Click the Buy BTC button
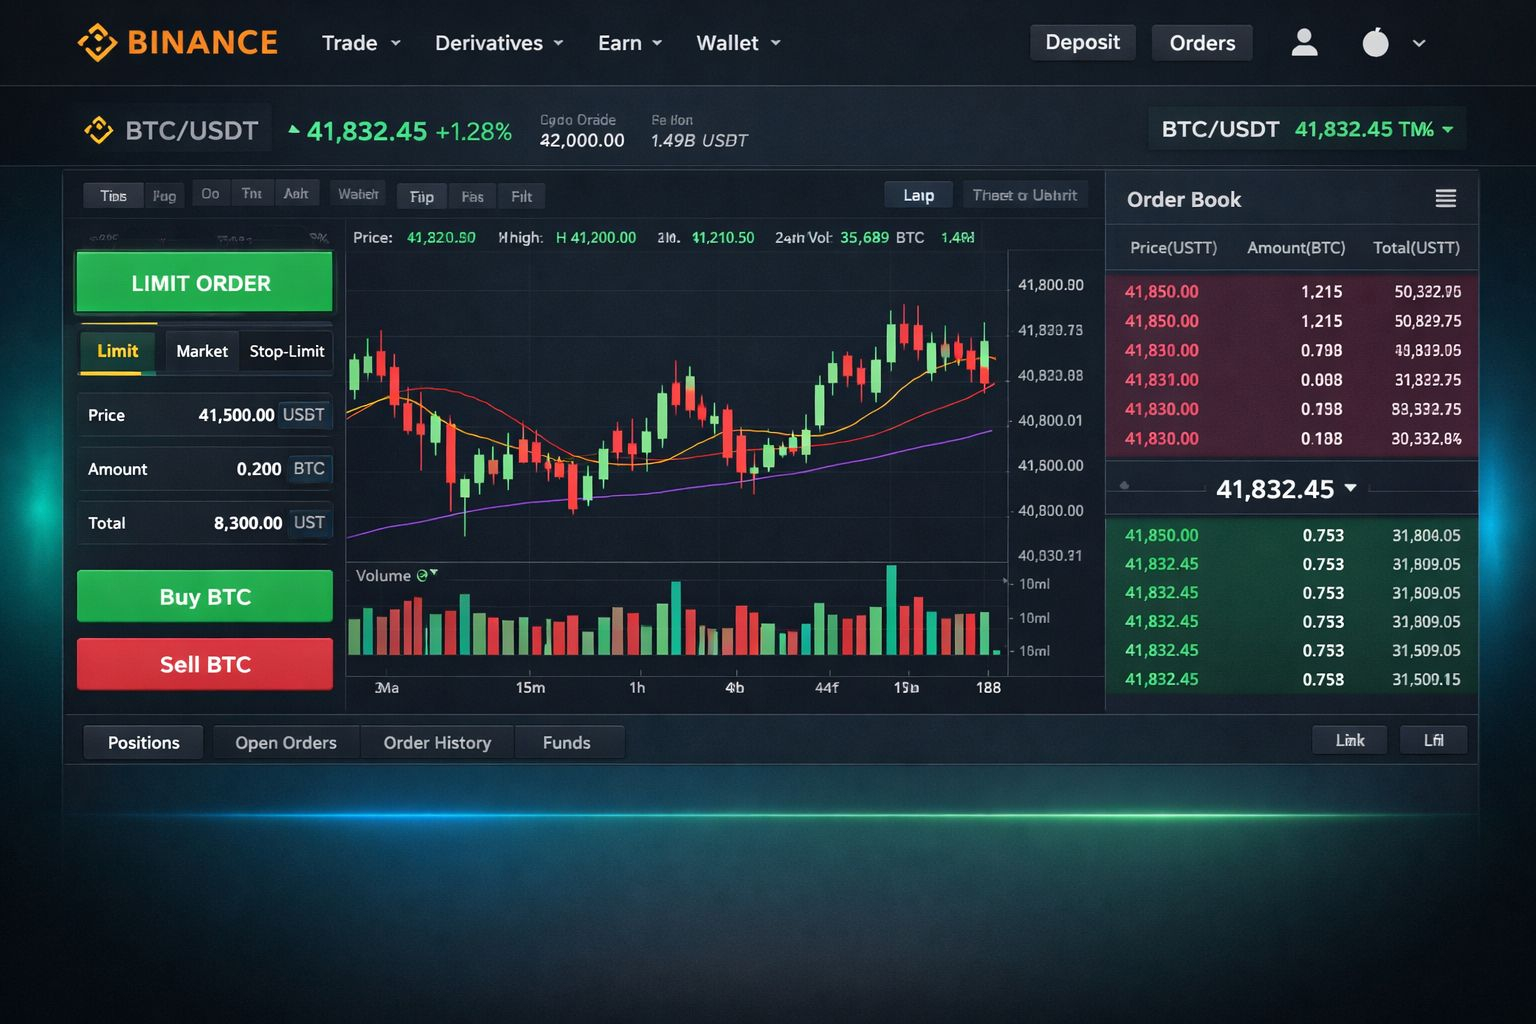1536x1024 pixels. [x=205, y=596]
